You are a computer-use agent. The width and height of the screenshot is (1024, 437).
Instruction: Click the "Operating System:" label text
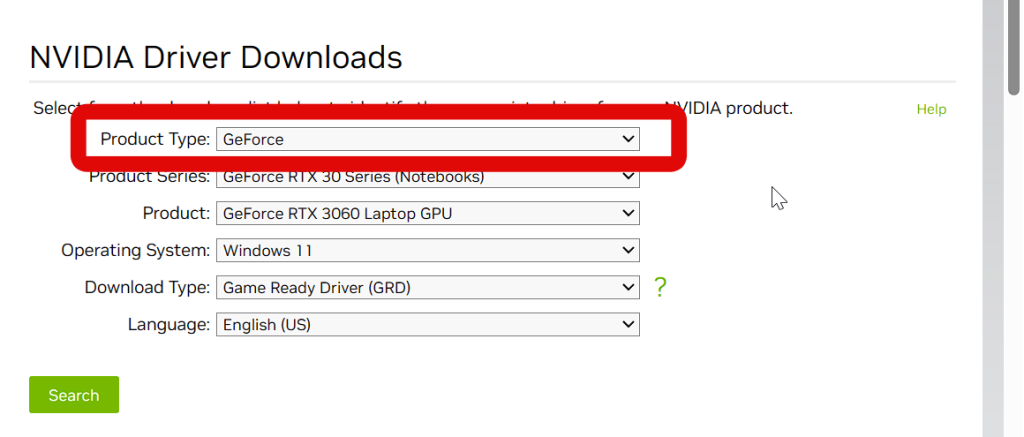(136, 250)
